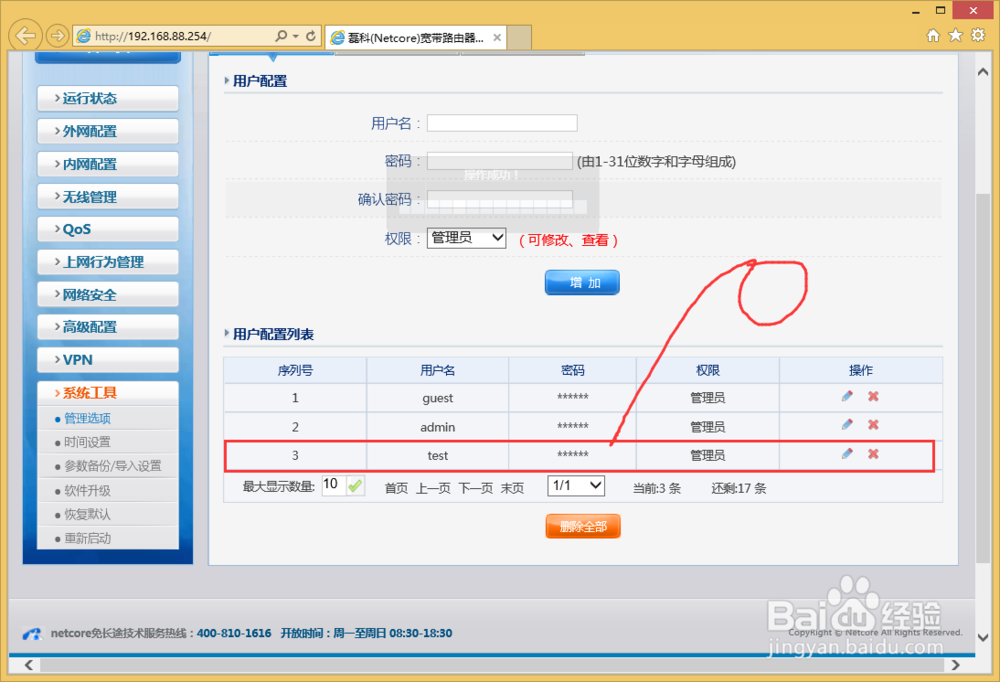Focus the 密码 input field
The image size is (1000, 682).
coord(499,161)
